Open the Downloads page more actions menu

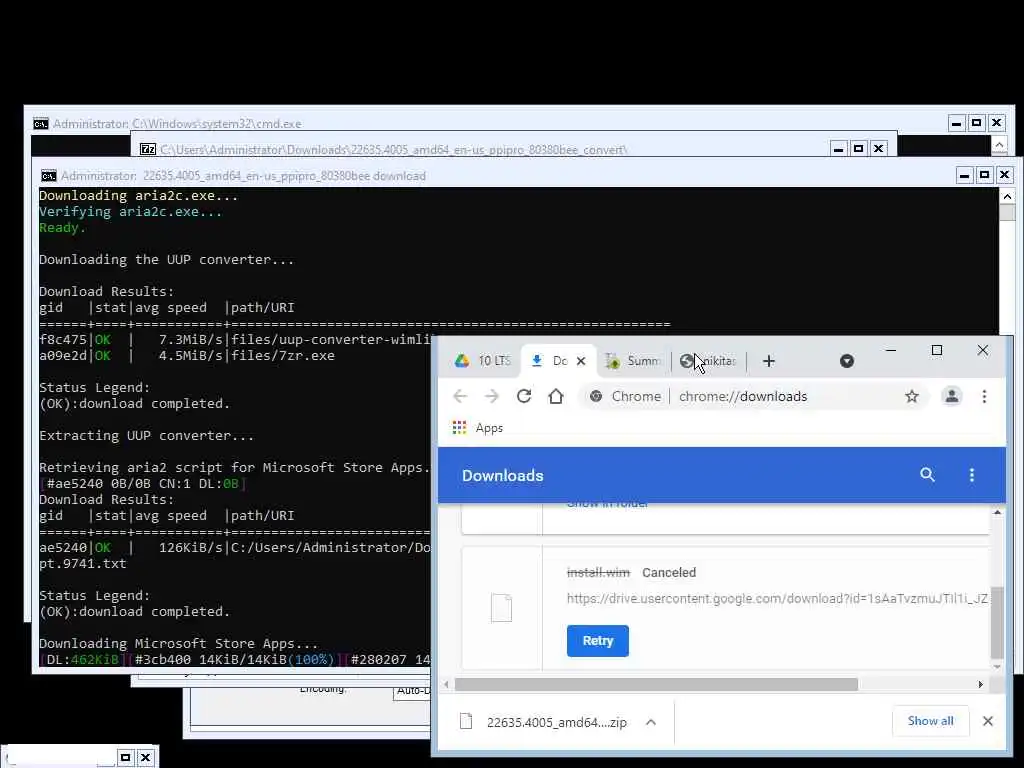972,475
